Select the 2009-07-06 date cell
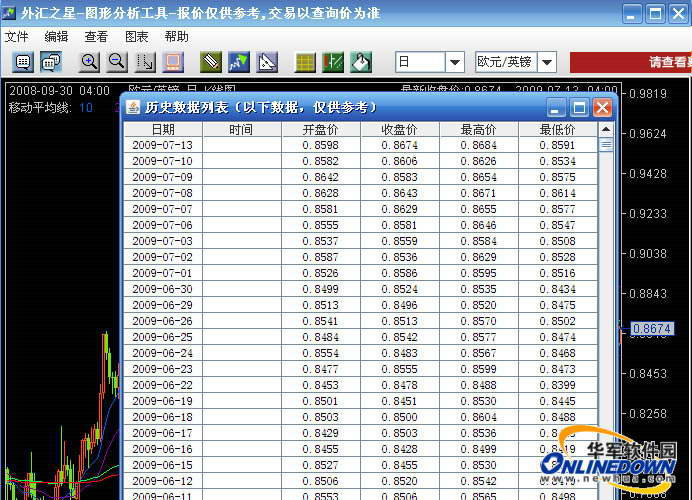This screenshot has height=500, width=692. [x=163, y=225]
